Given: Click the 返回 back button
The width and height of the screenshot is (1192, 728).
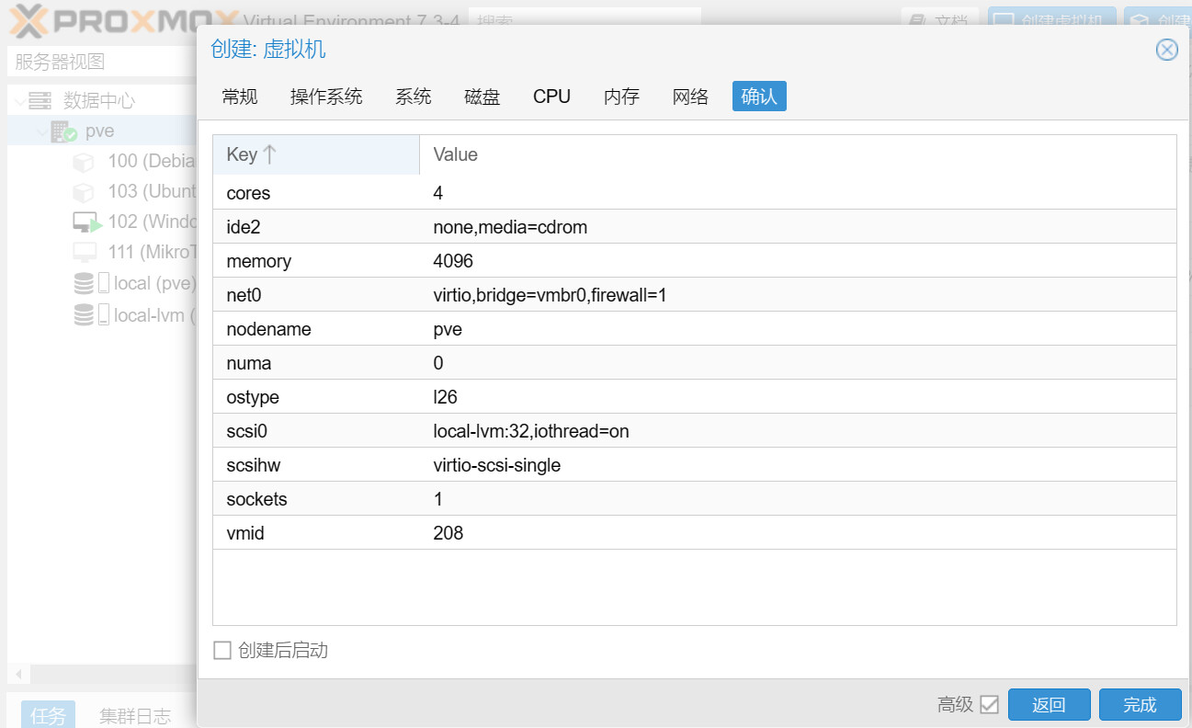Looking at the screenshot, I should 1049,704.
